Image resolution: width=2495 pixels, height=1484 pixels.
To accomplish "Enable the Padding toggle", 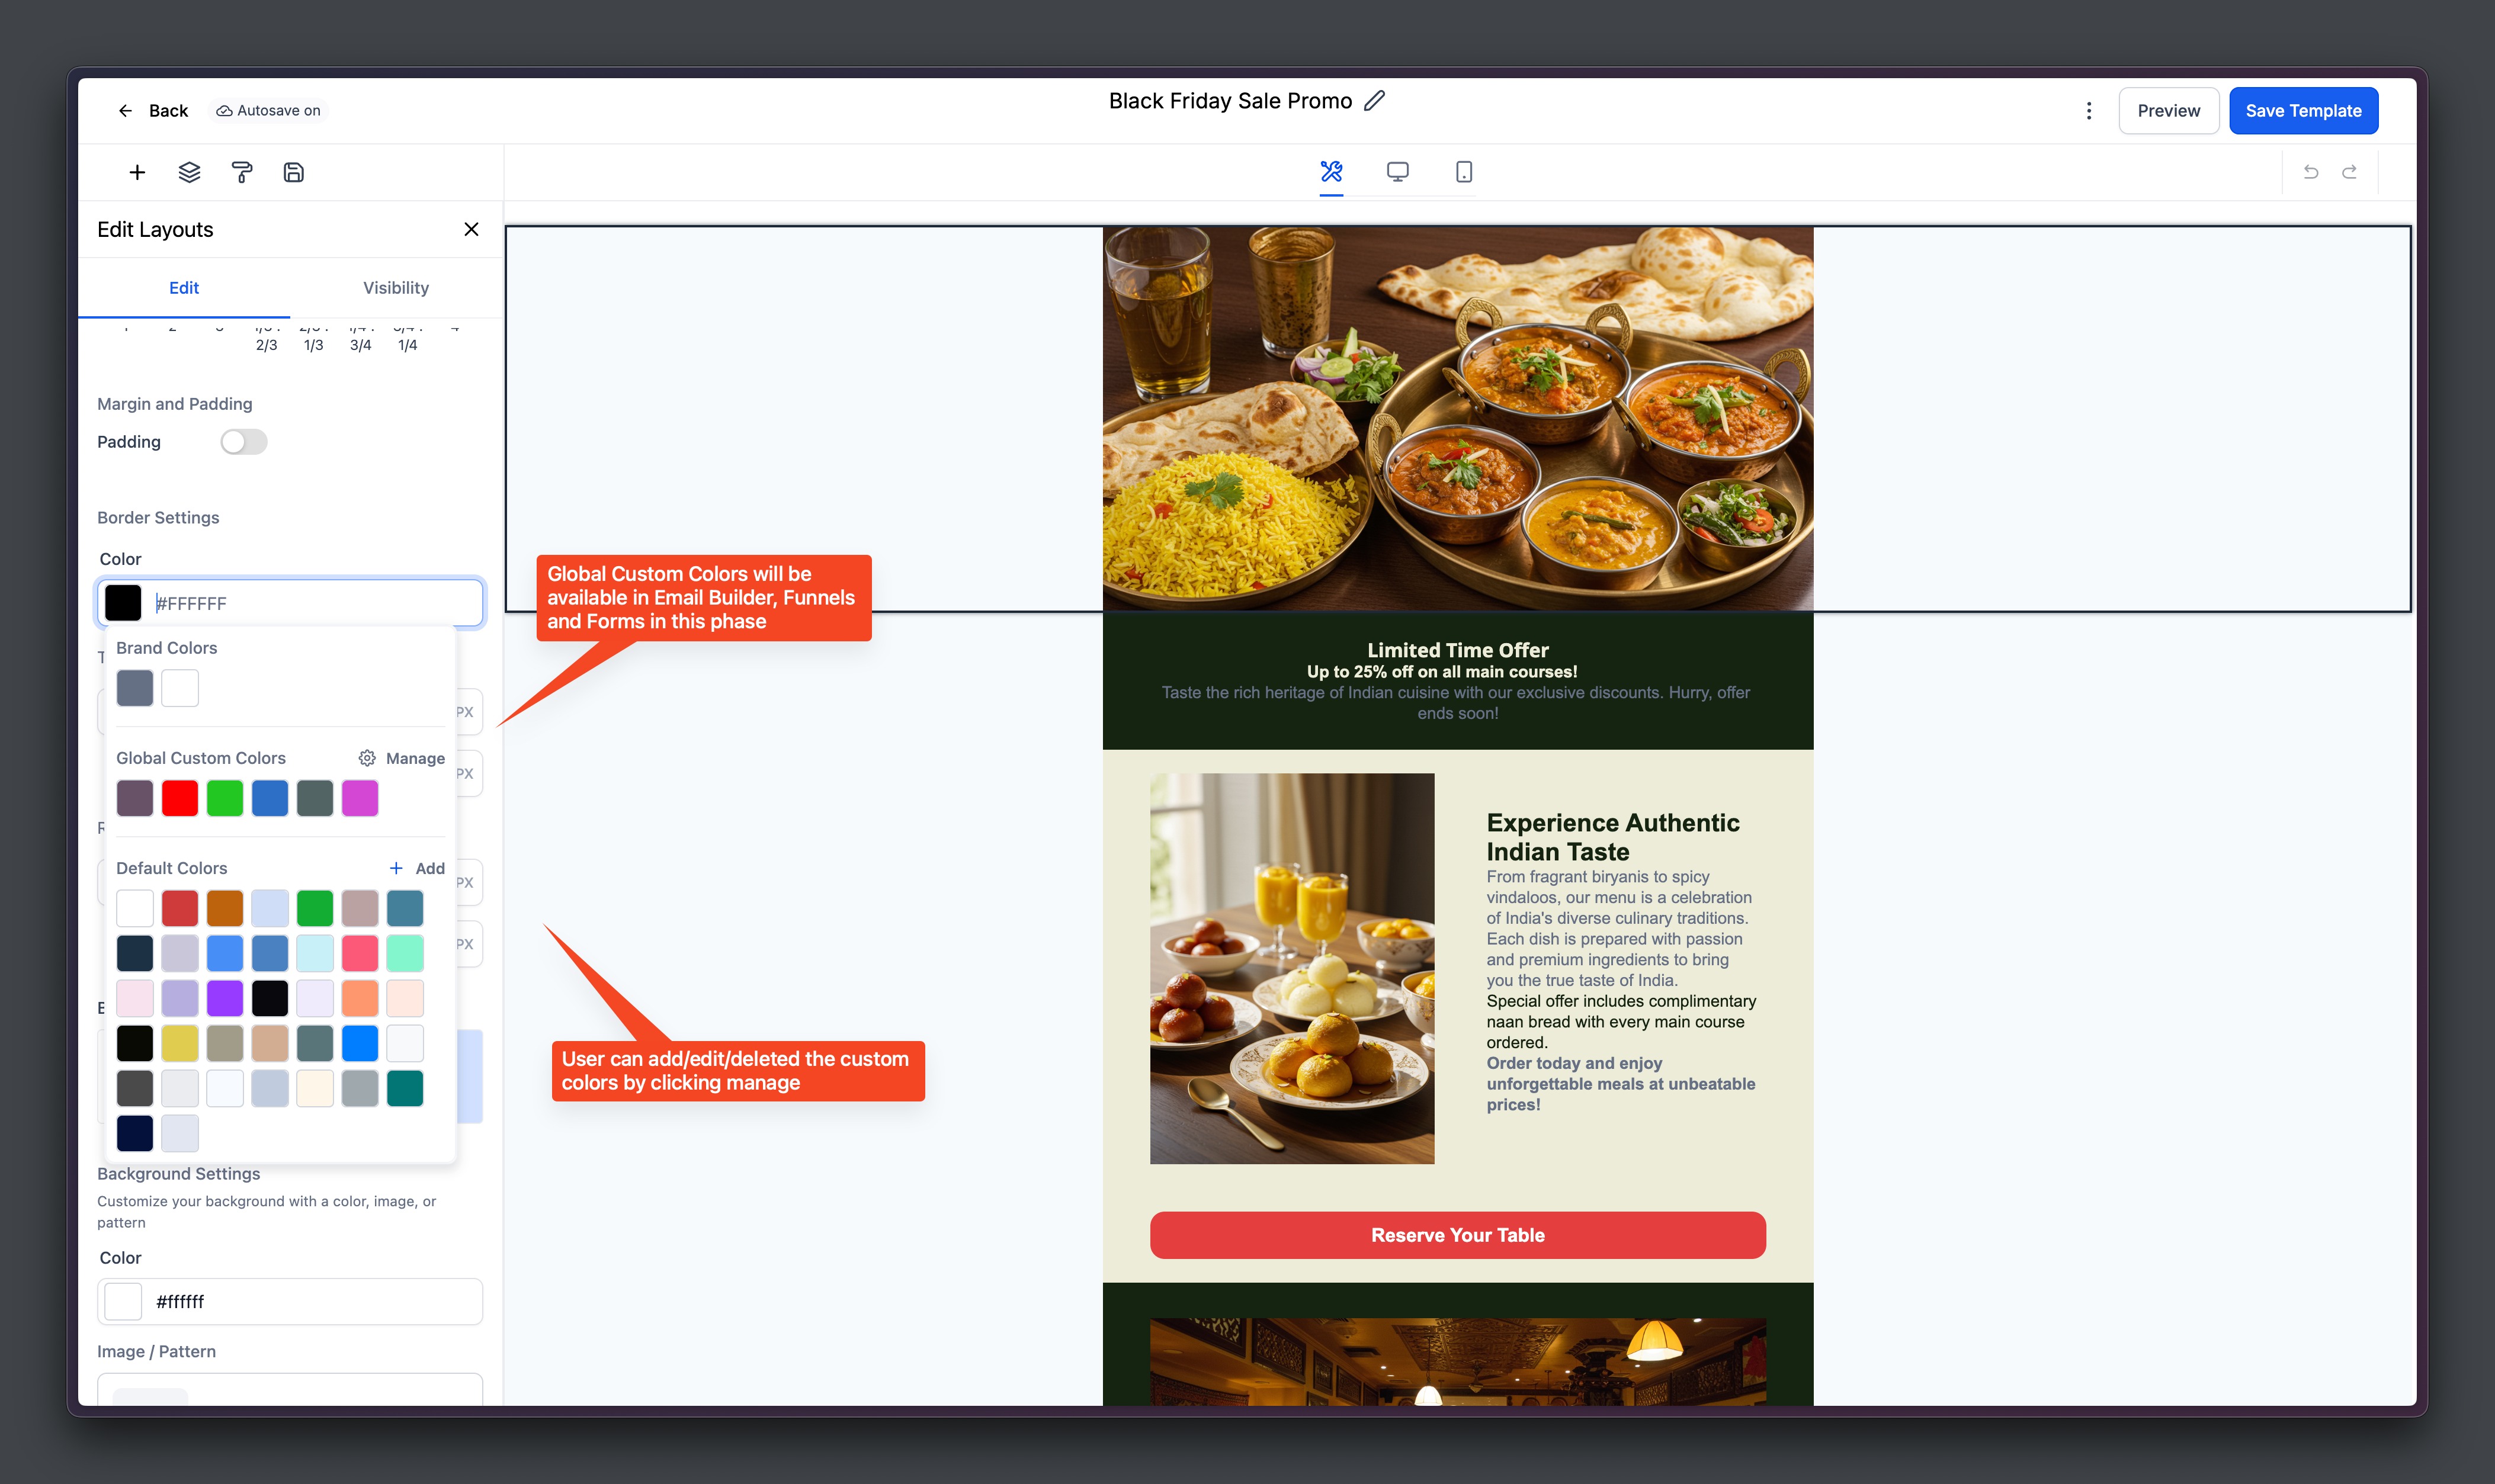I will (243, 442).
